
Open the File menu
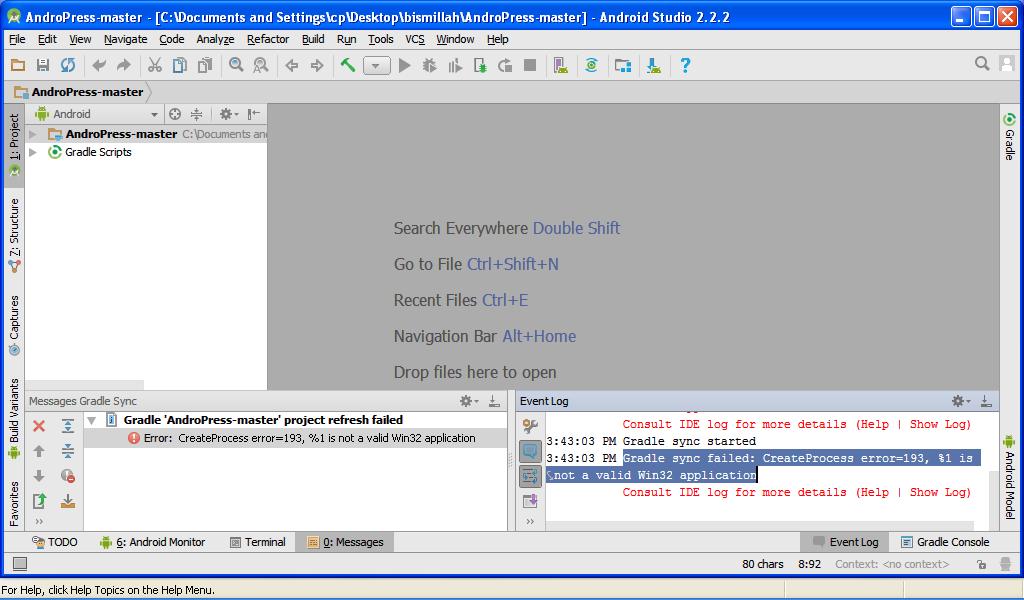(17, 39)
